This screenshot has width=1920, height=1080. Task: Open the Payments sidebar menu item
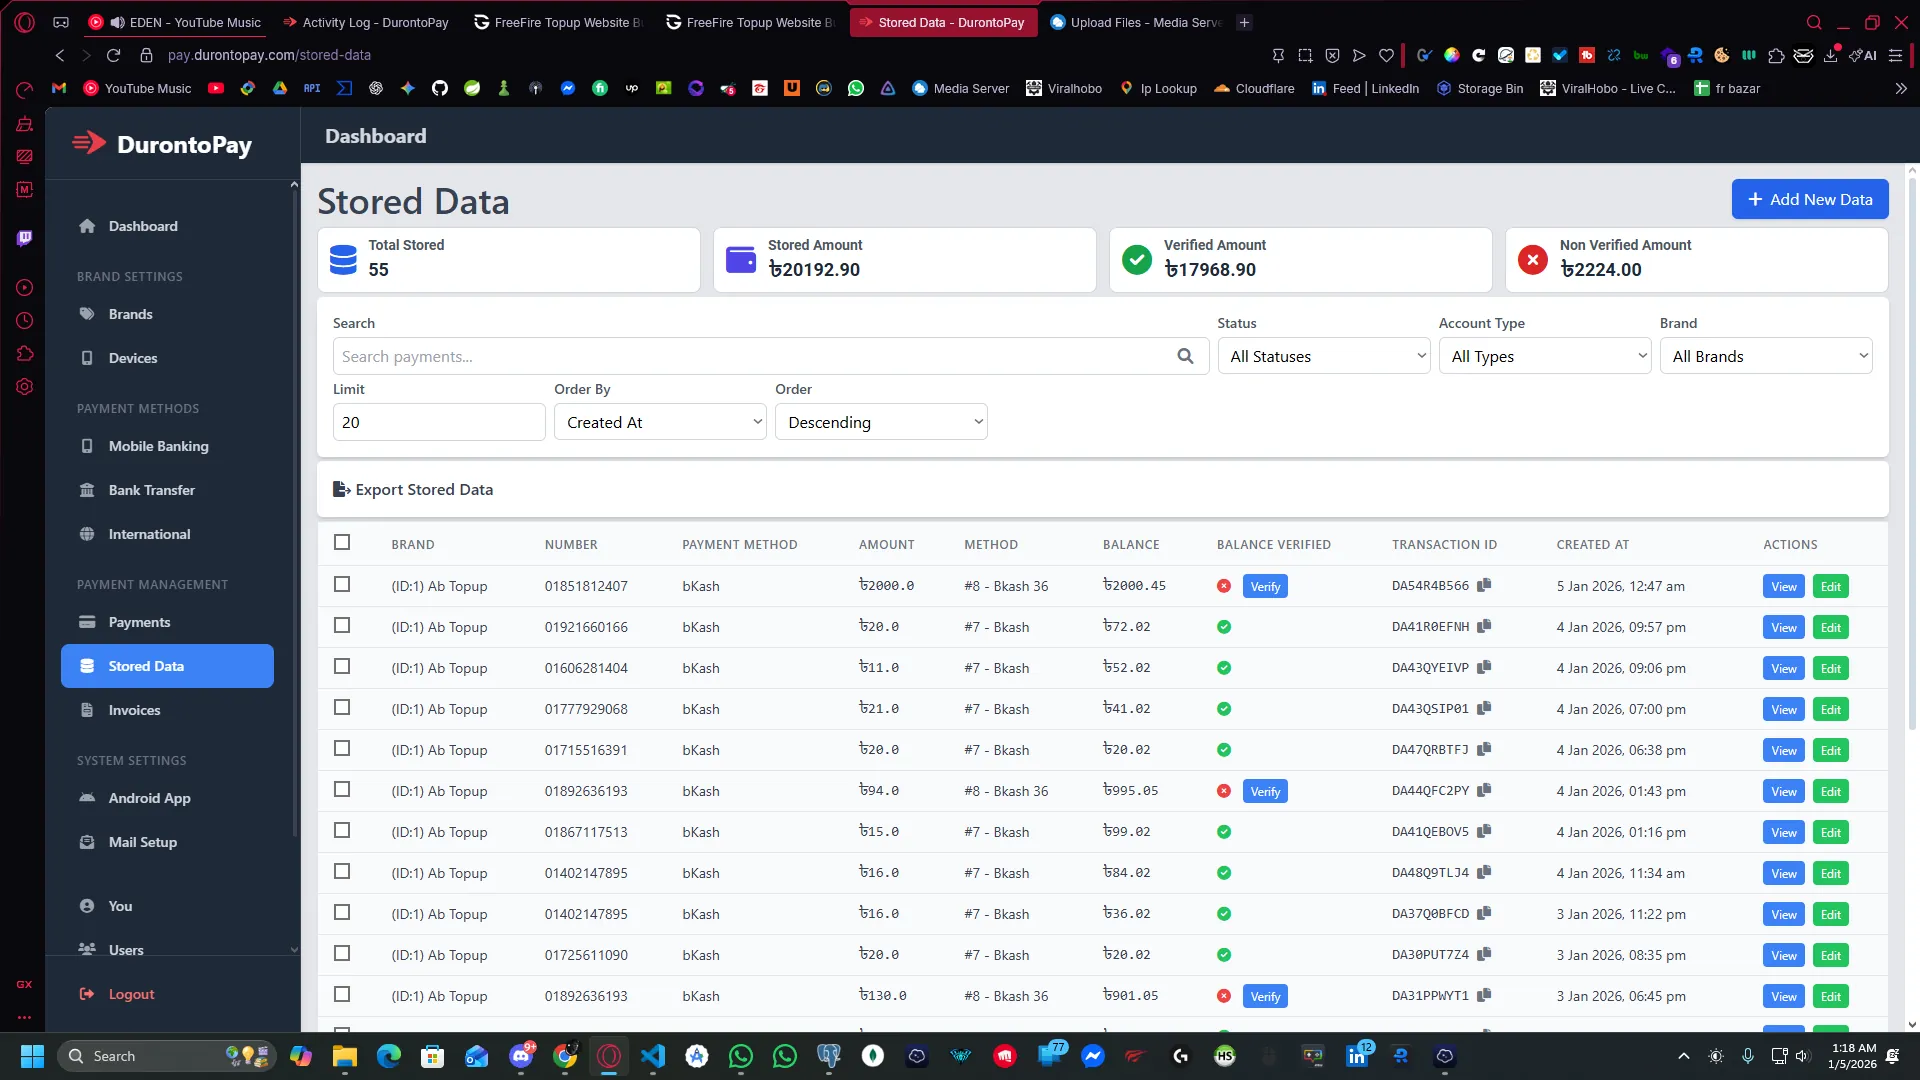(x=139, y=622)
